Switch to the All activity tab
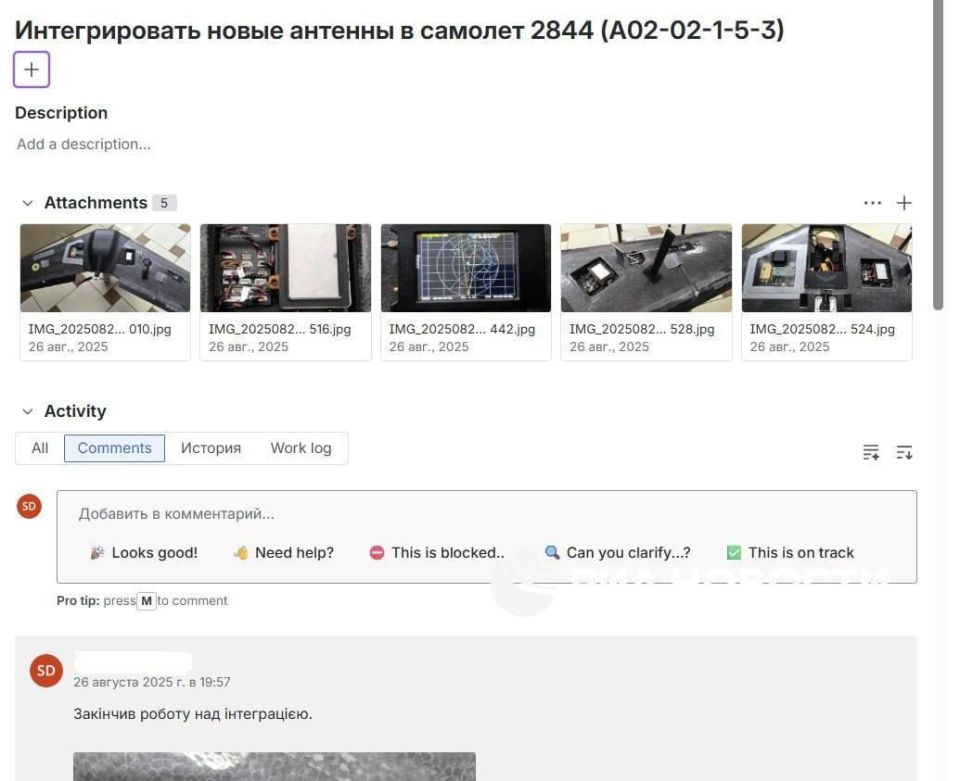This screenshot has height=781, width=960. [x=39, y=448]
